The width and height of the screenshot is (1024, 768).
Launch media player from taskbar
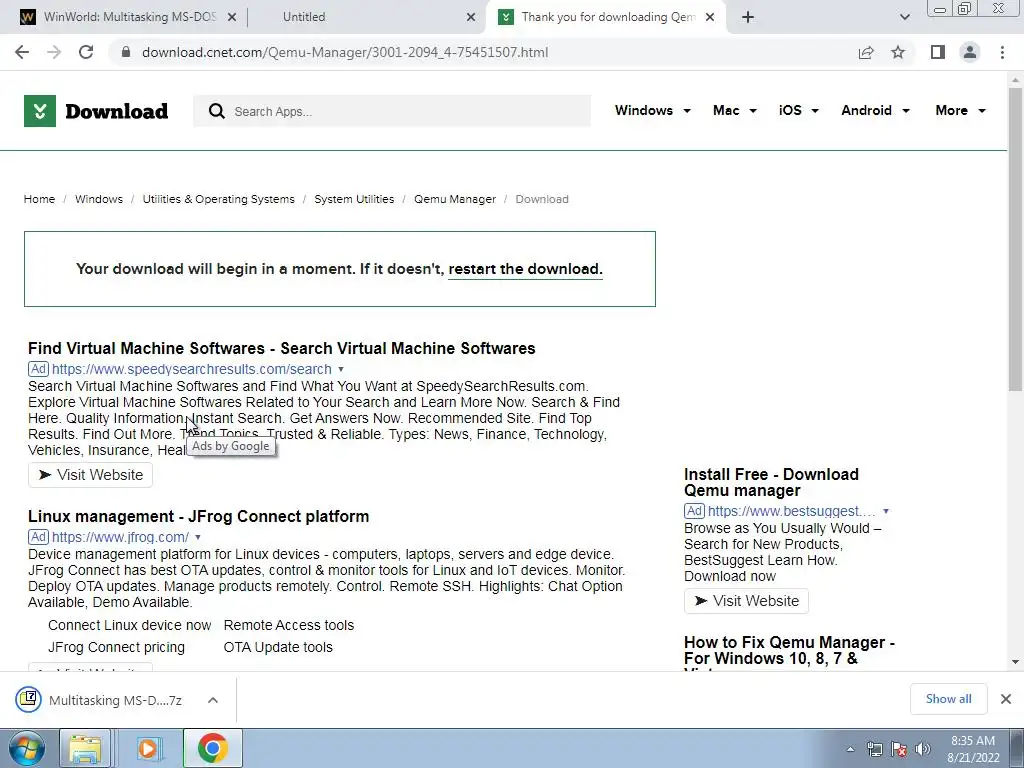tap(148, 748)
